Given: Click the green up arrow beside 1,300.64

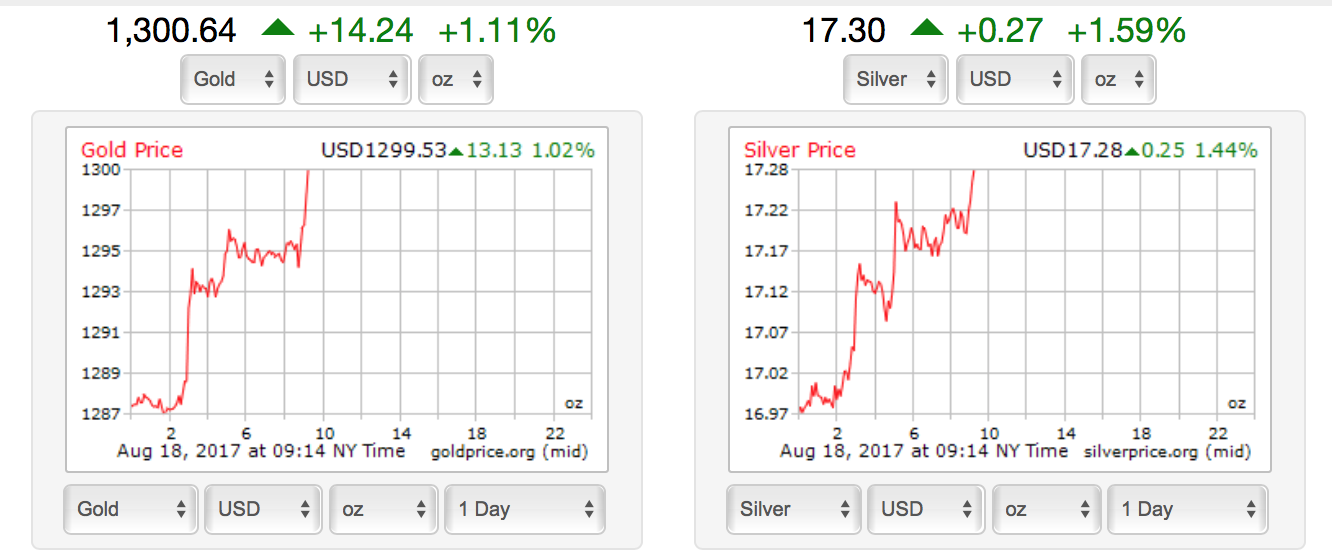Looking at the screenshot, I should coord(278,30).
